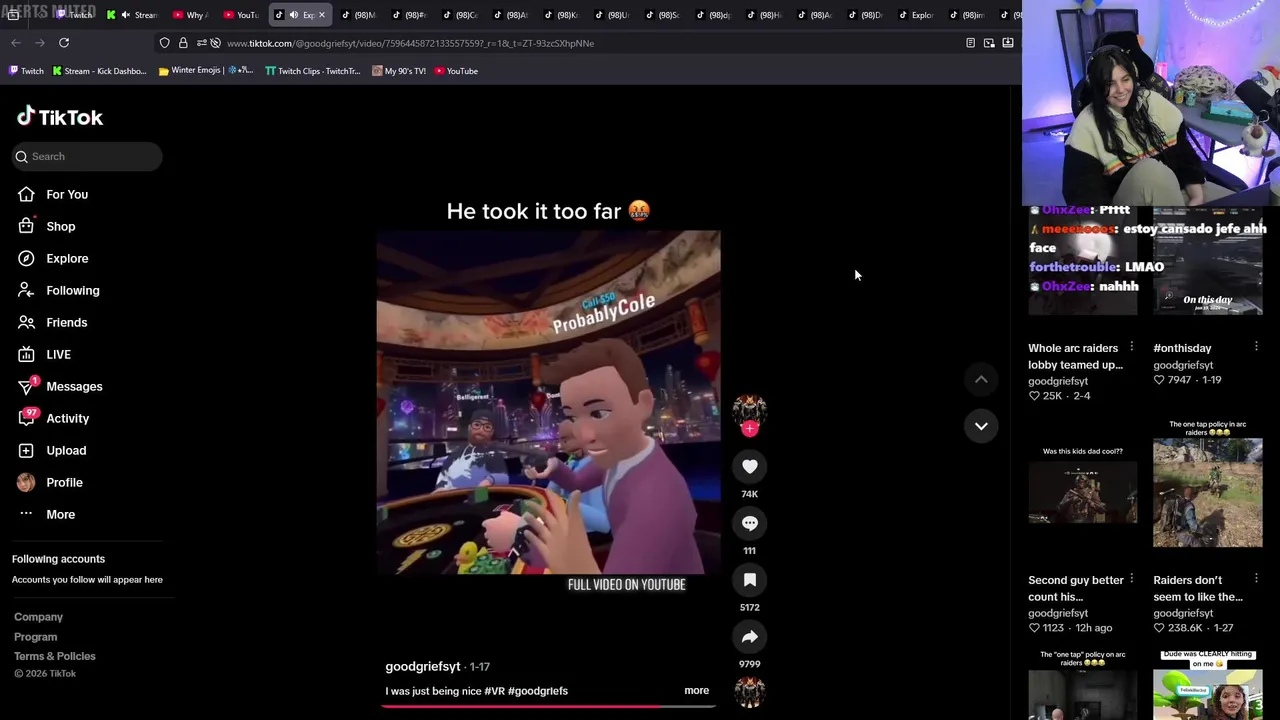
Task: Bookmark the video with favorites icon
Action: click(x=749, y=580)
